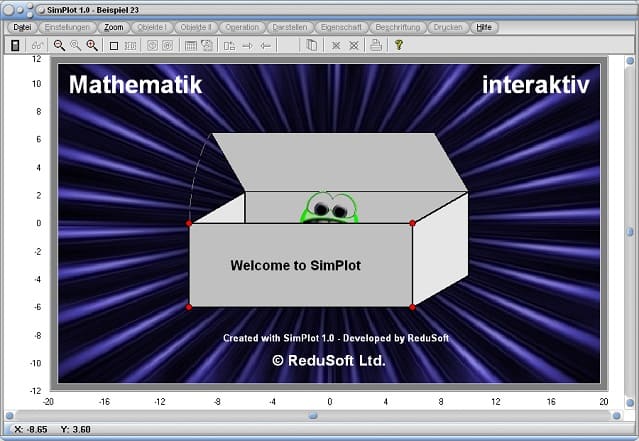This screenshot has width=639, height=441.
Task: Click the 'Mathematik' heading text
Action: (x=135, y=84)
